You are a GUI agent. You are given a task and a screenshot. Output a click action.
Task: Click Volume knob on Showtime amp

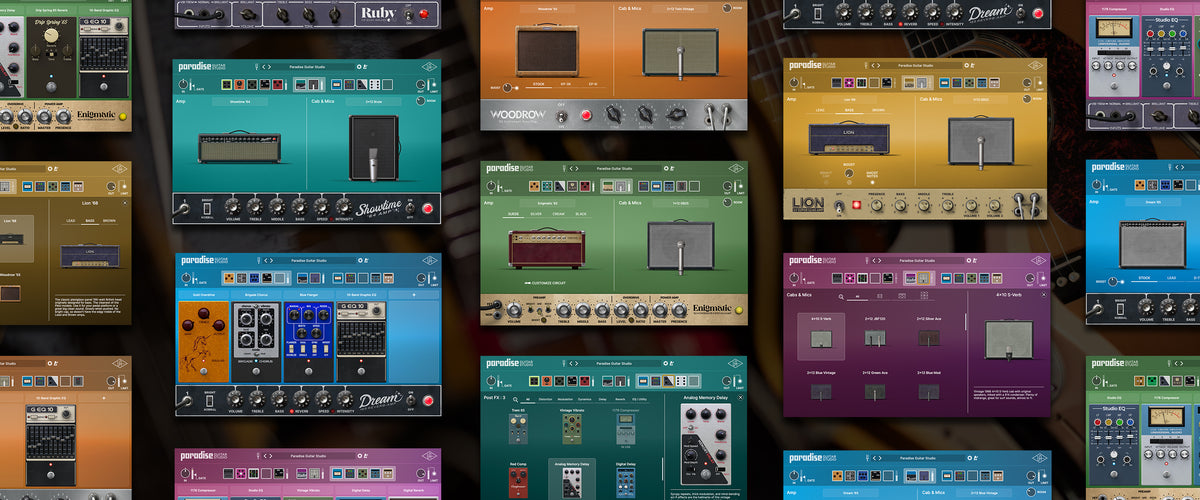(x=233, y=206)
